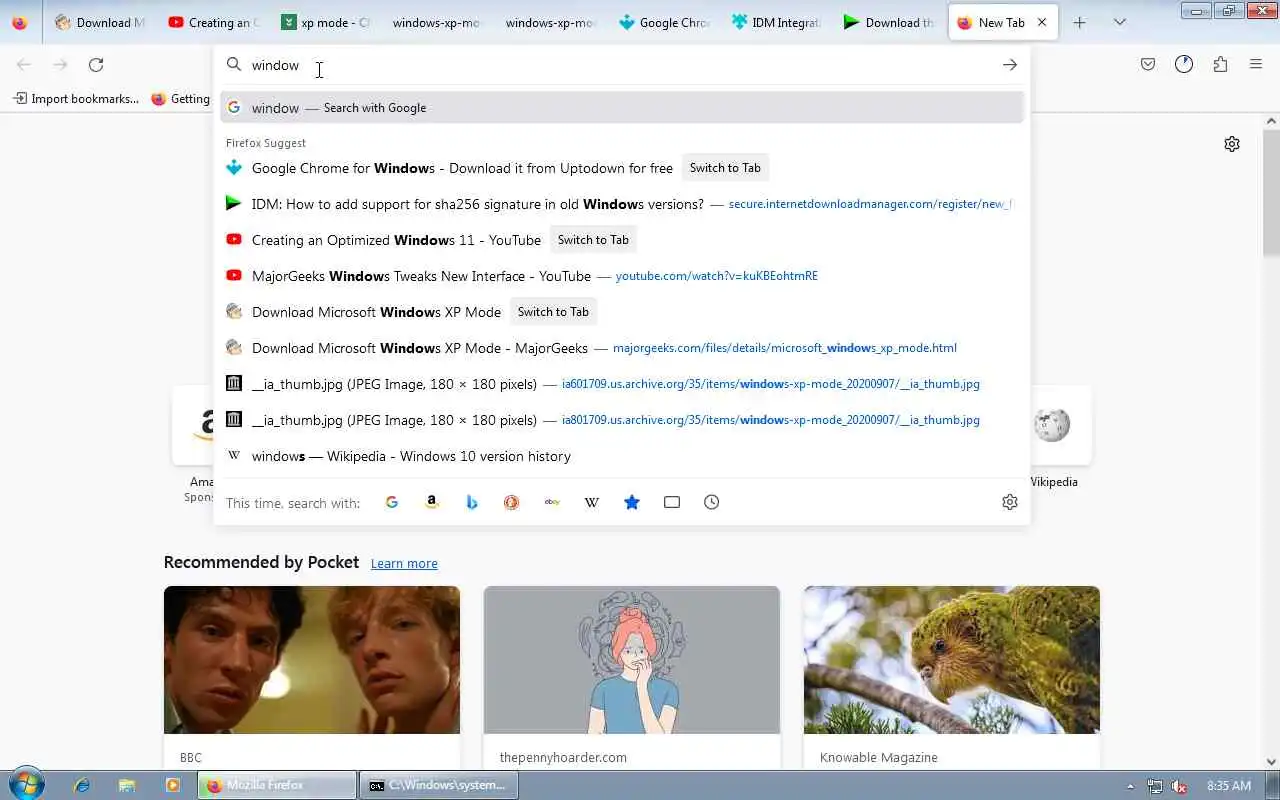This screenshot has width=1280, height=800.
Task: Open Windows Explorer from taskbar
Action: tap(127, 785)
